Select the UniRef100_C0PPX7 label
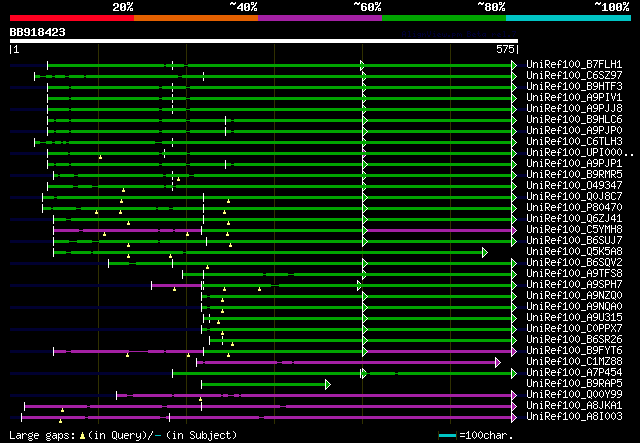The width and height of the screenshot is (640, 443). pos(574,329)
